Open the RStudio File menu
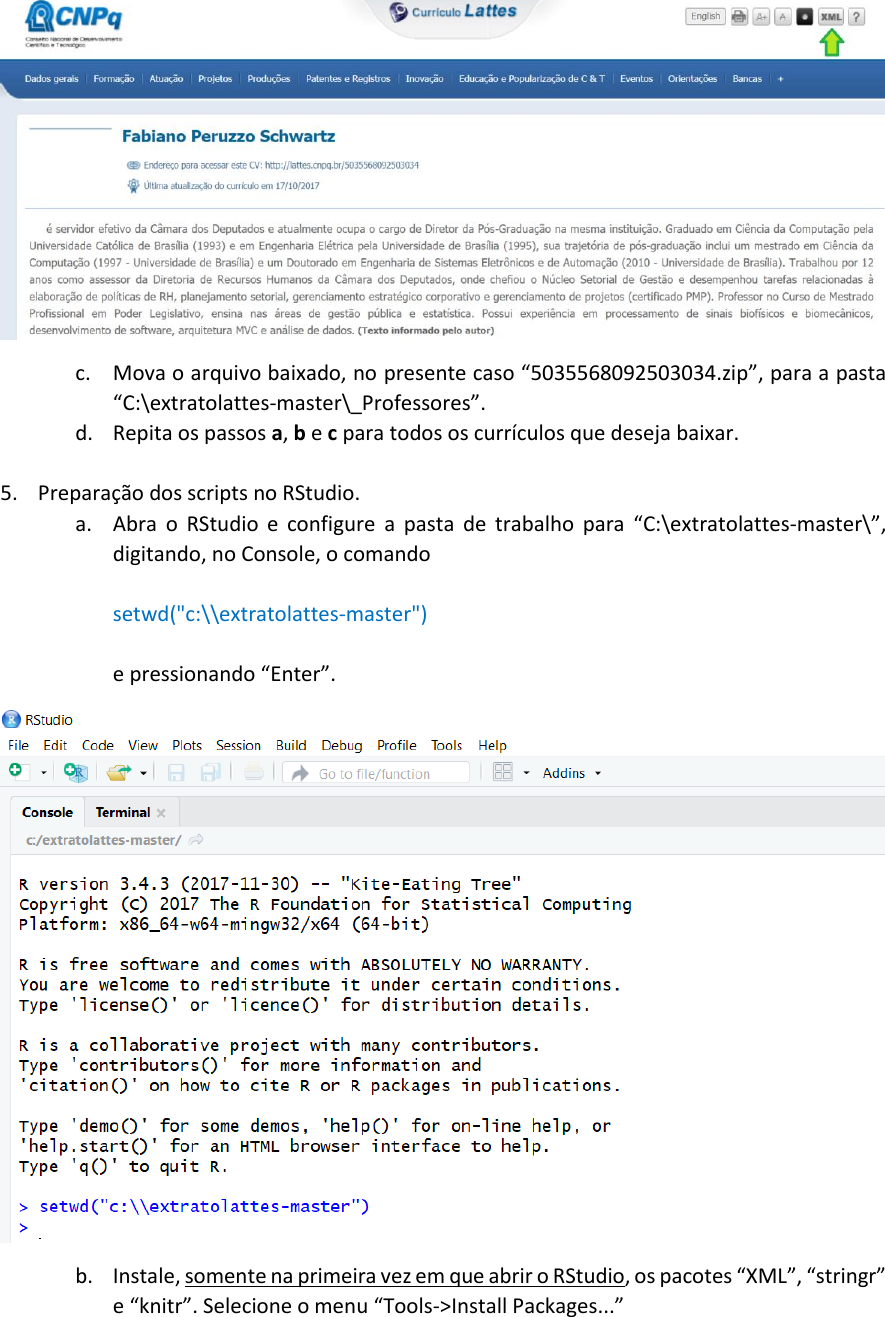Viewport: 885px width, 1317px height. 19,745
